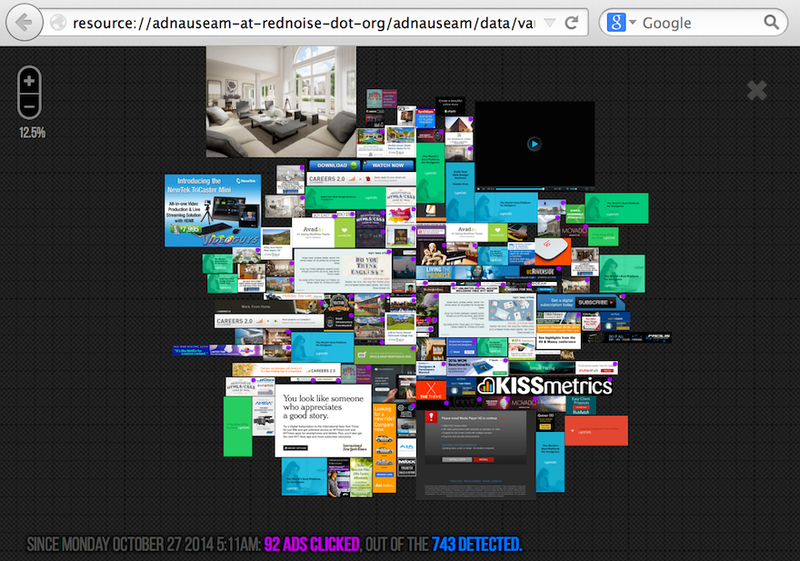Click the '92 ADS CLICKED' text
Image resolution: width=800 pixels, height=561 pixels.
click(312, 544)
